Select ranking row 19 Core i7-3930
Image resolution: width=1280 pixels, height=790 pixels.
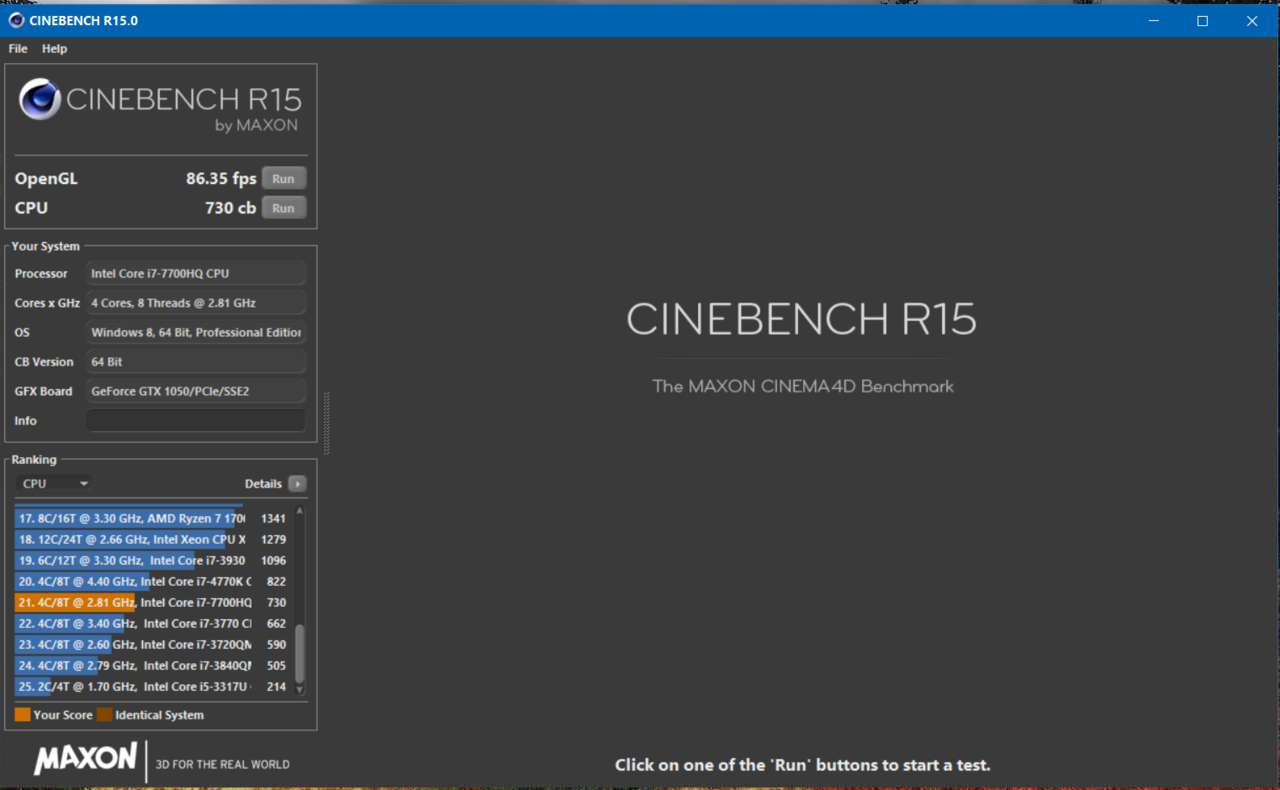coord(152,561)
